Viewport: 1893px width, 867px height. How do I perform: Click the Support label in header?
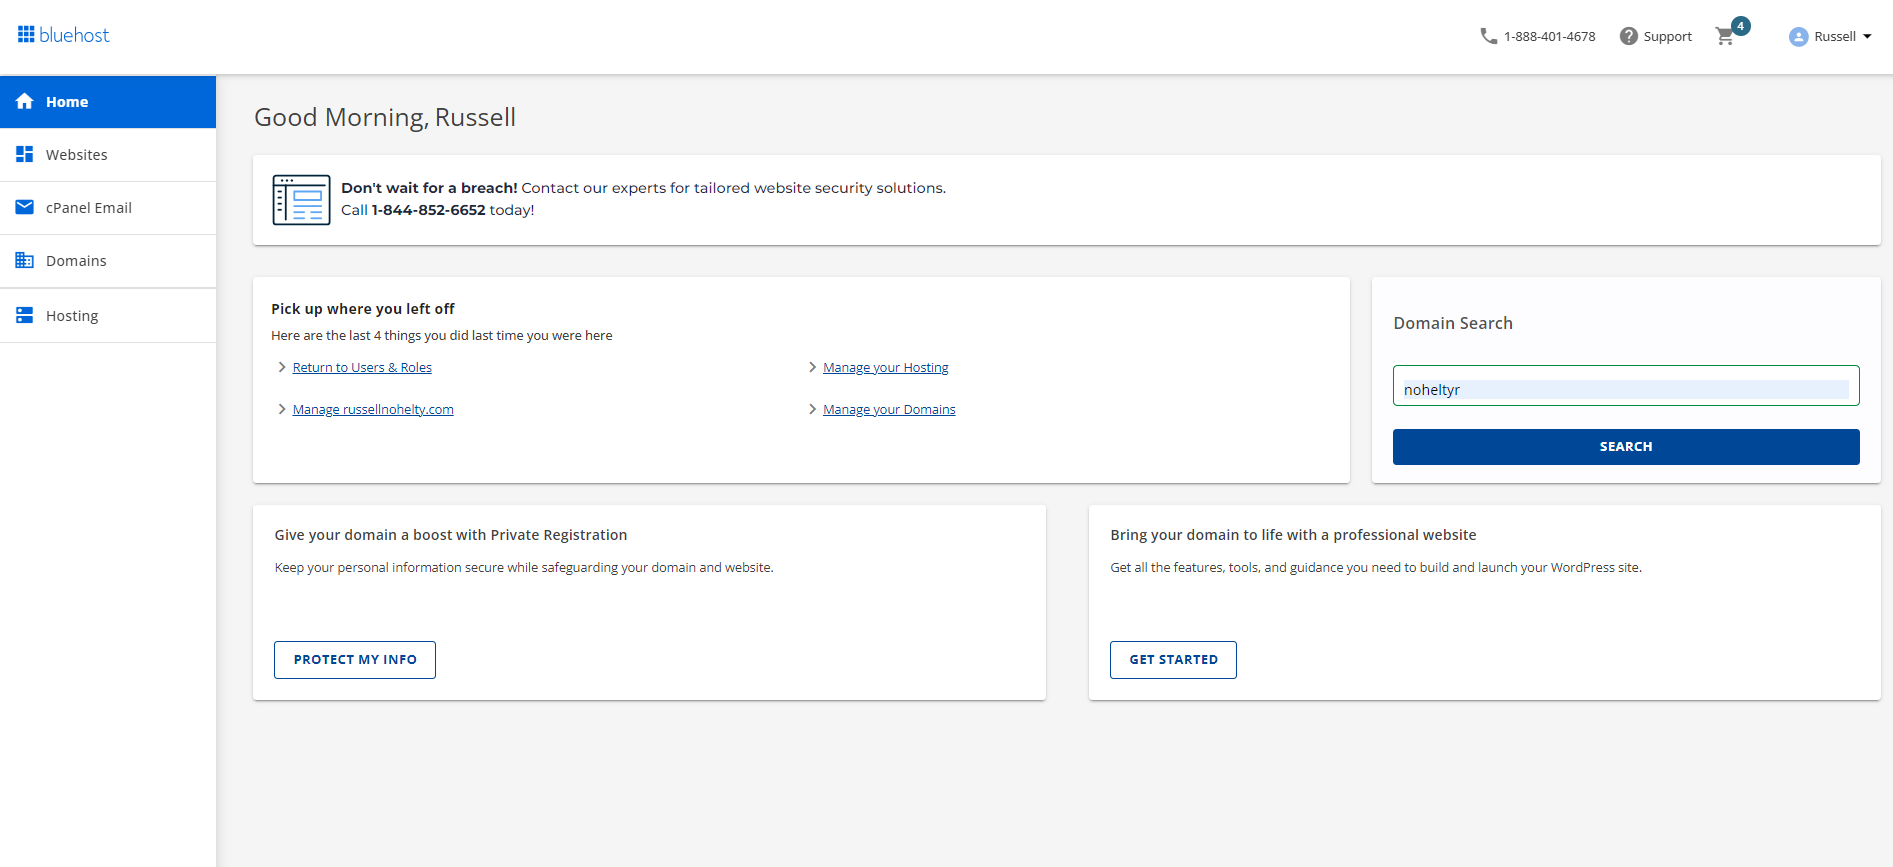(x=1667, y=37)
